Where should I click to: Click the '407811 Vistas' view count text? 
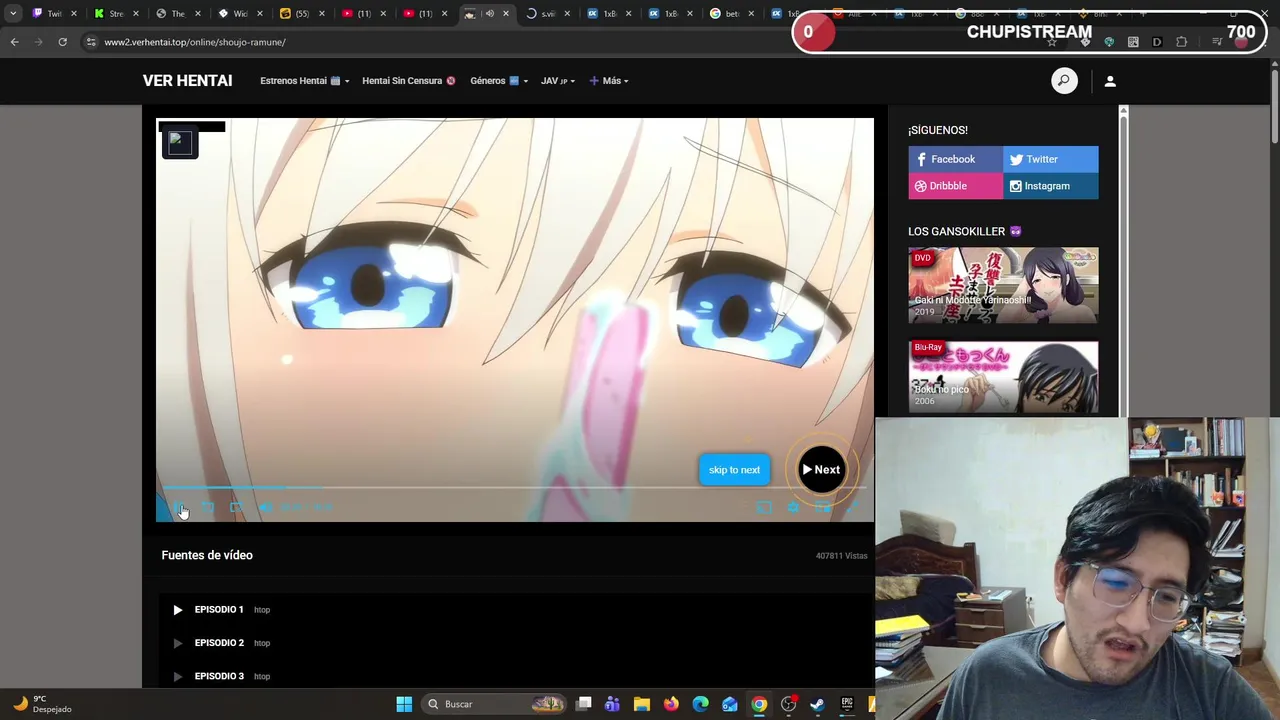click(841, 556)
